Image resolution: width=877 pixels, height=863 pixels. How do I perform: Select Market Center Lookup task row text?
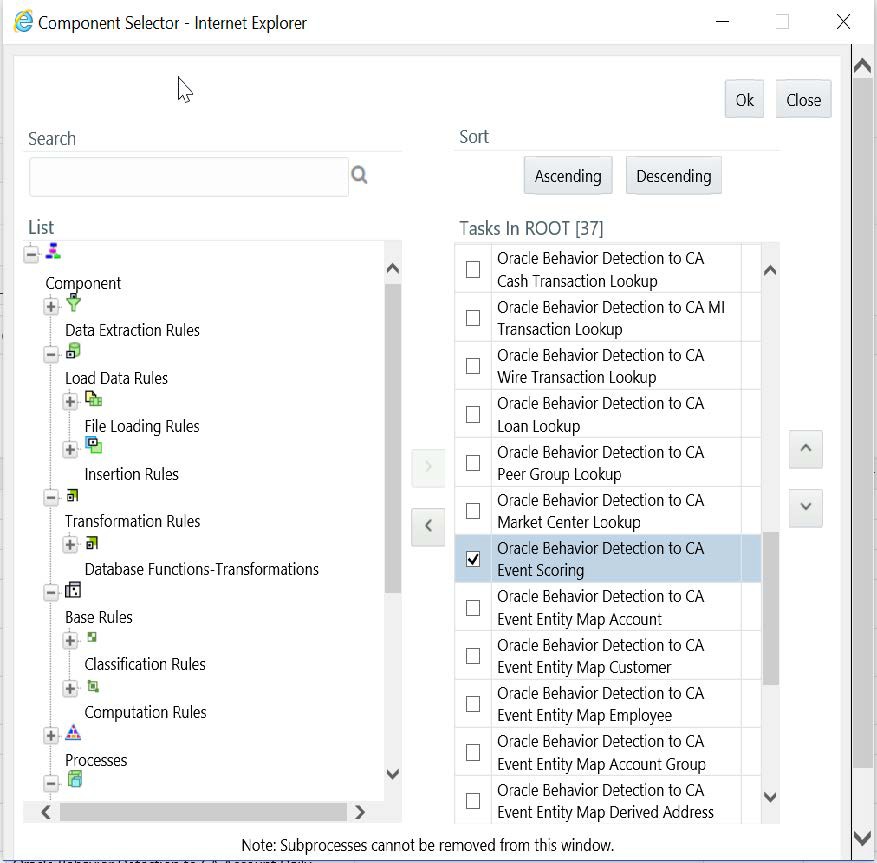600,511
